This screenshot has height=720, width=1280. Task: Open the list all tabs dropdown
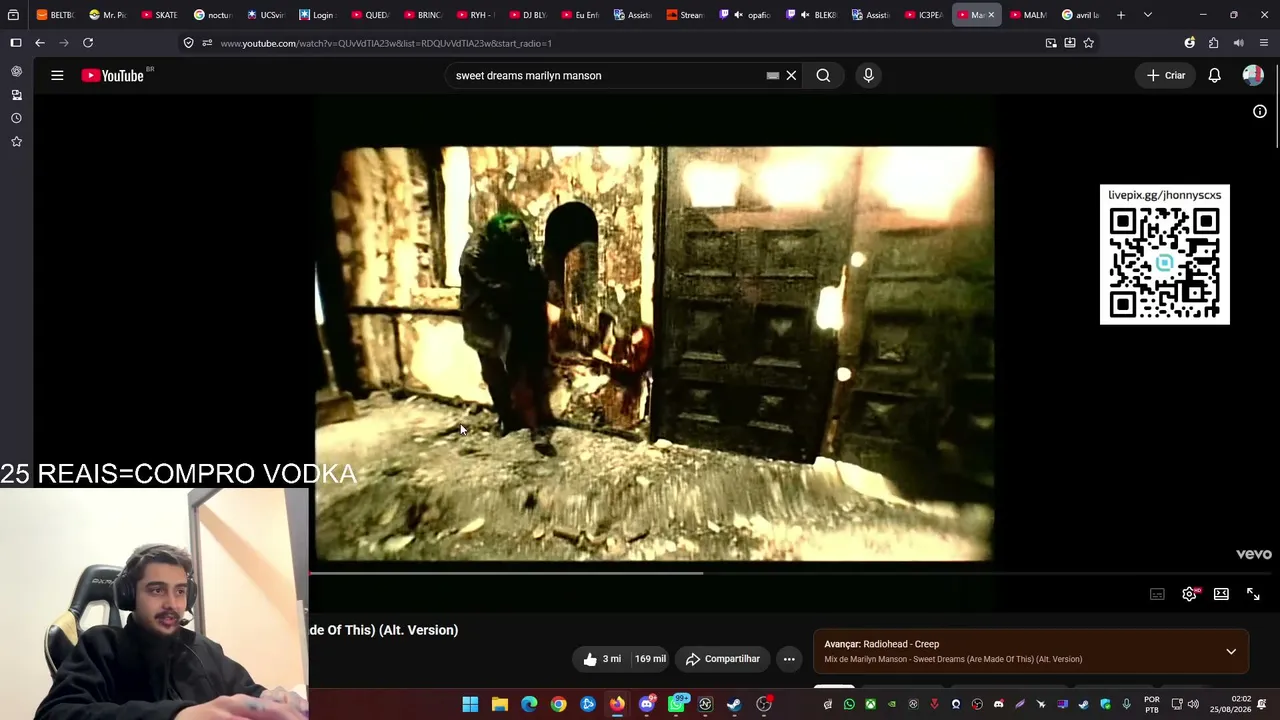pyautogui.click(x=1147, y=15)
